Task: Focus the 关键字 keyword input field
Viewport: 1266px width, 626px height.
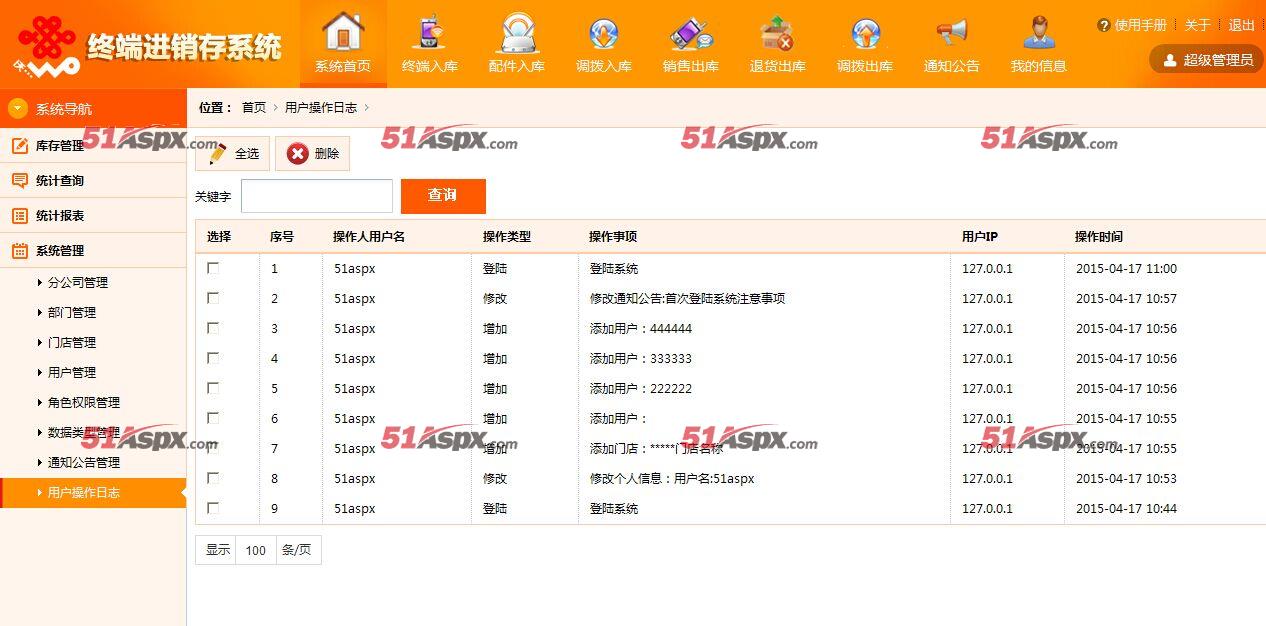Action: pos(316,196)
